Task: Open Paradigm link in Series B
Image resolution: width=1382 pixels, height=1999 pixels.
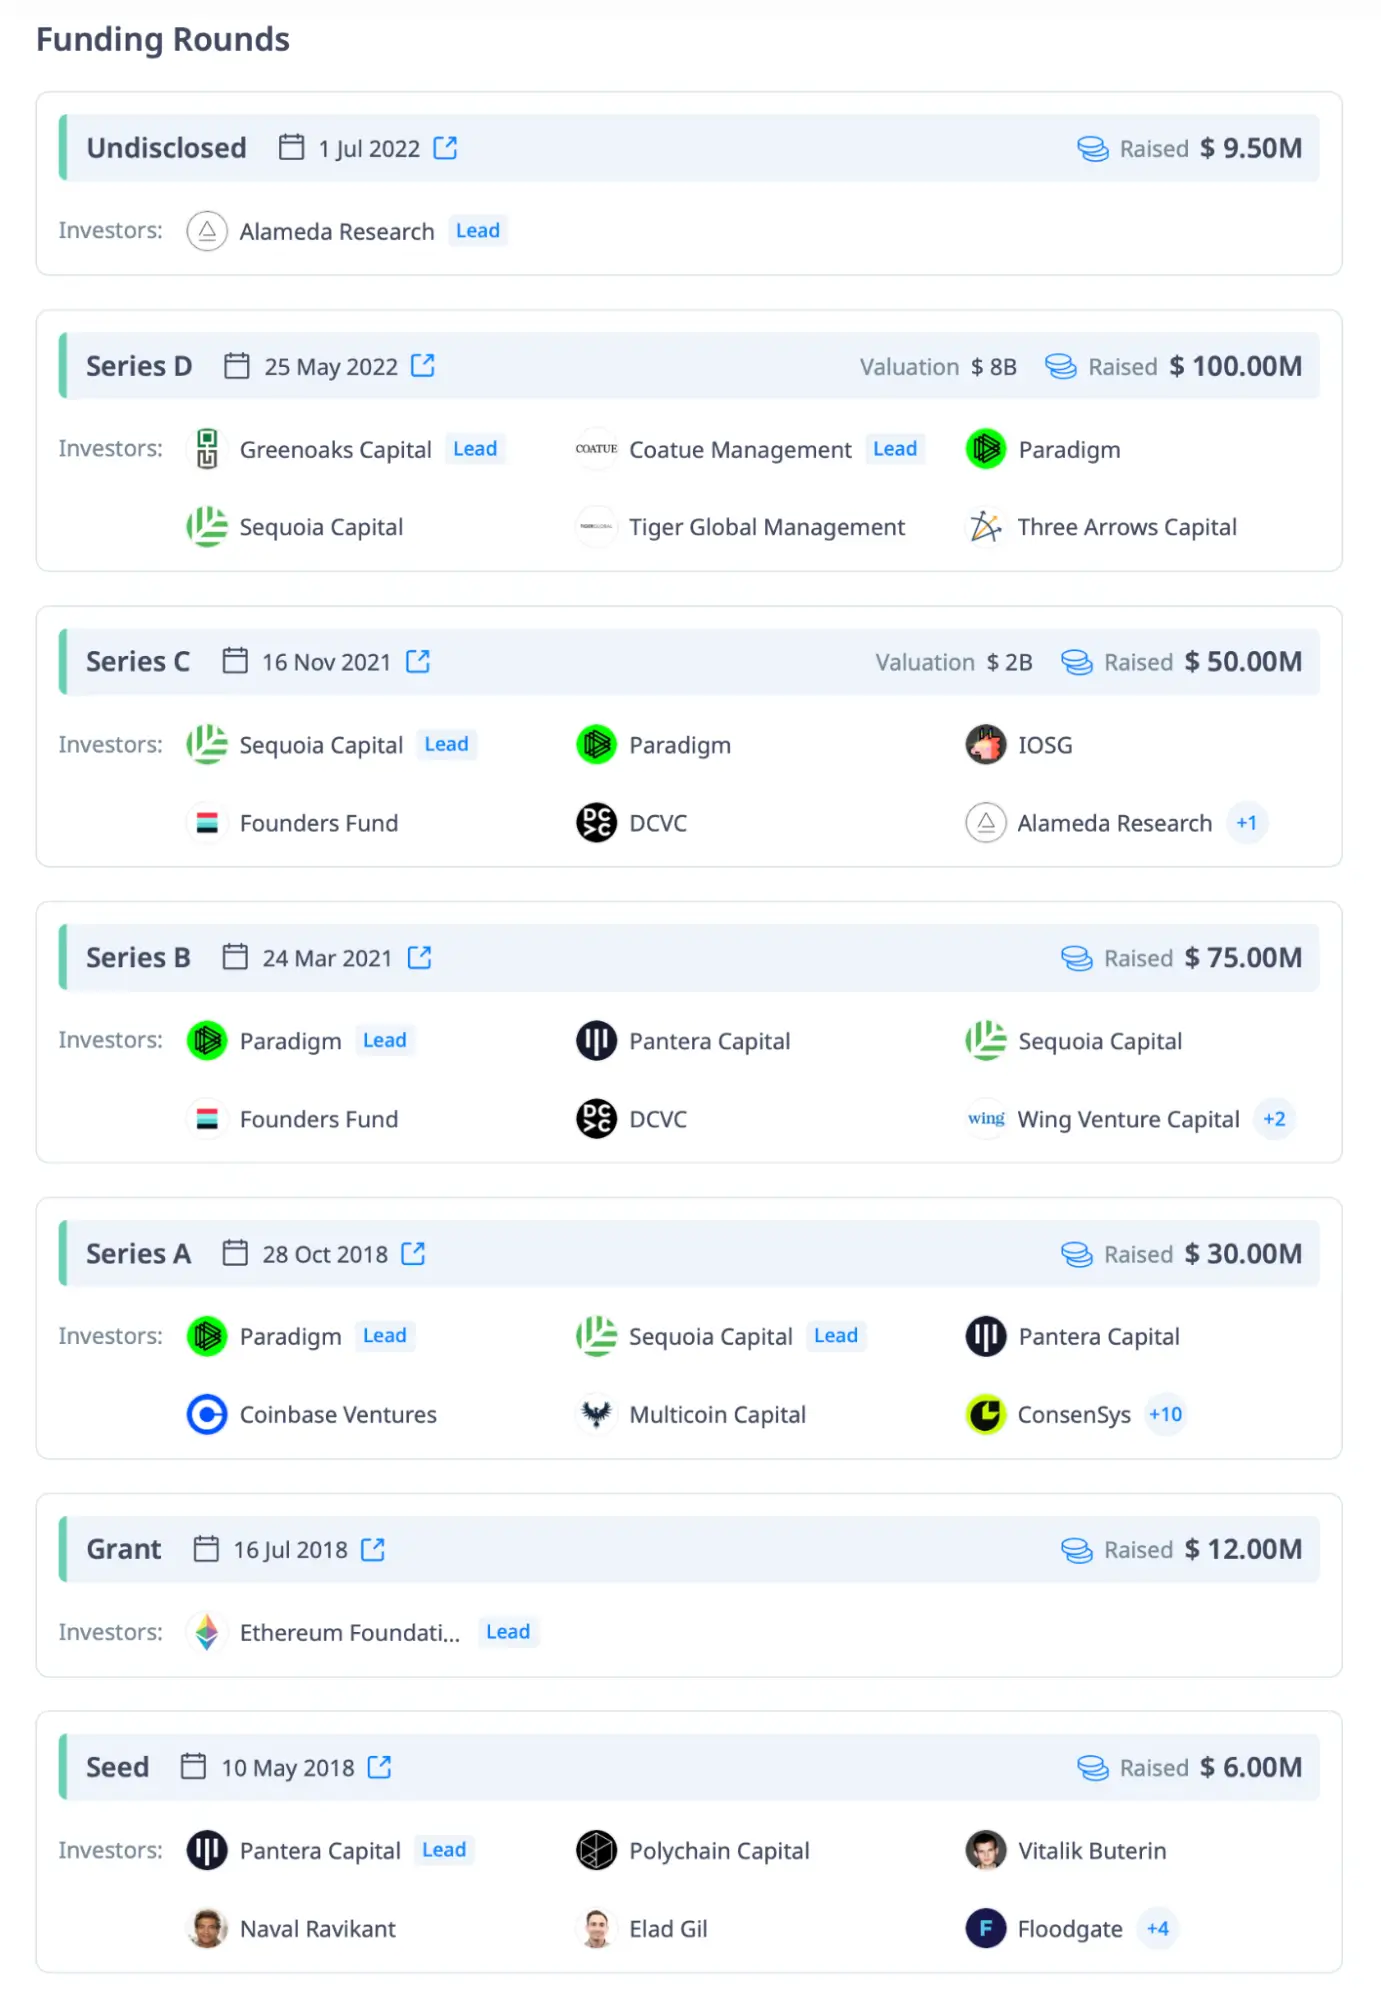Action: click(x=291, y=1041)
